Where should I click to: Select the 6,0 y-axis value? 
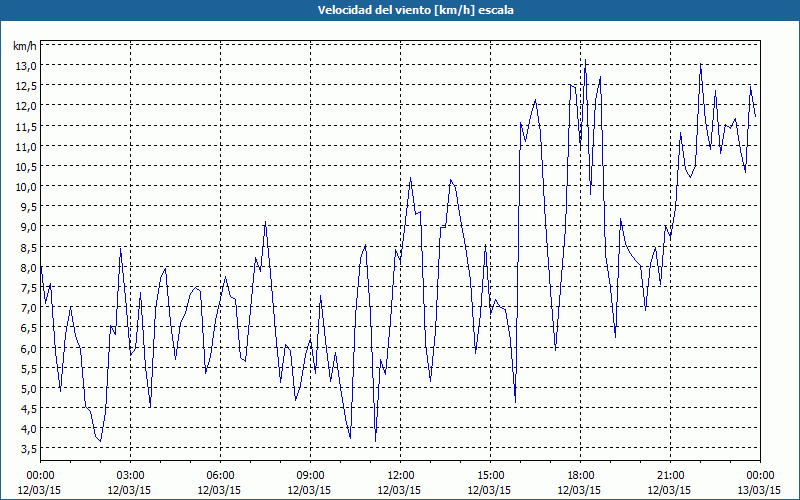(x=28, y=348)
